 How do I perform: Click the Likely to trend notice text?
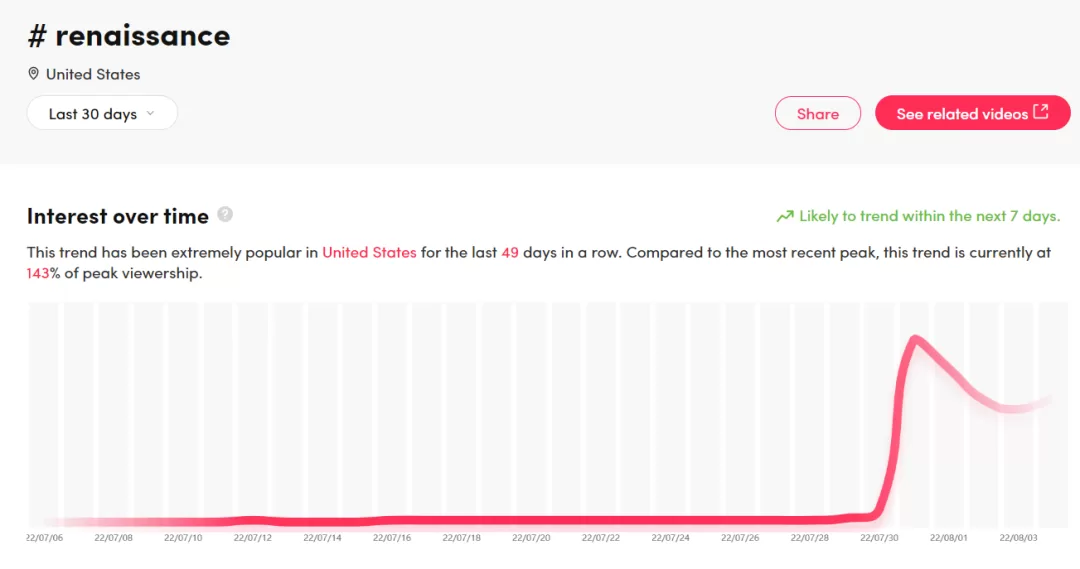[x=929, y=216]
